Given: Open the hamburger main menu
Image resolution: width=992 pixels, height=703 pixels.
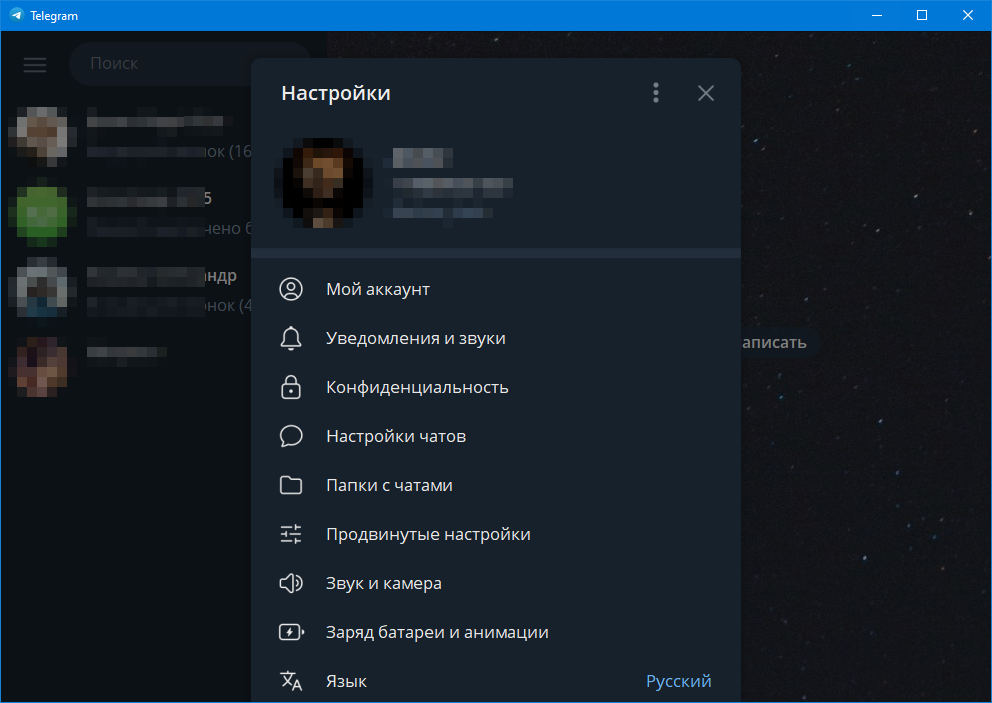Looking at the screenshot, I should [x=35, y=64].
